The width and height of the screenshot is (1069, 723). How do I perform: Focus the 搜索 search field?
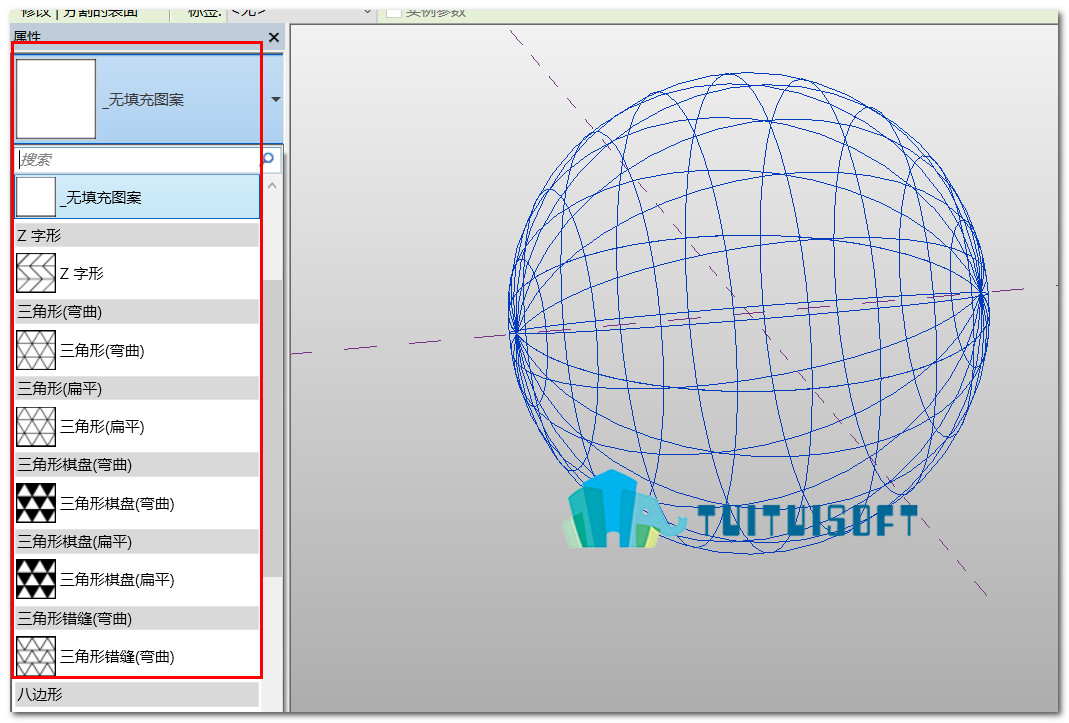pos(138,160)
